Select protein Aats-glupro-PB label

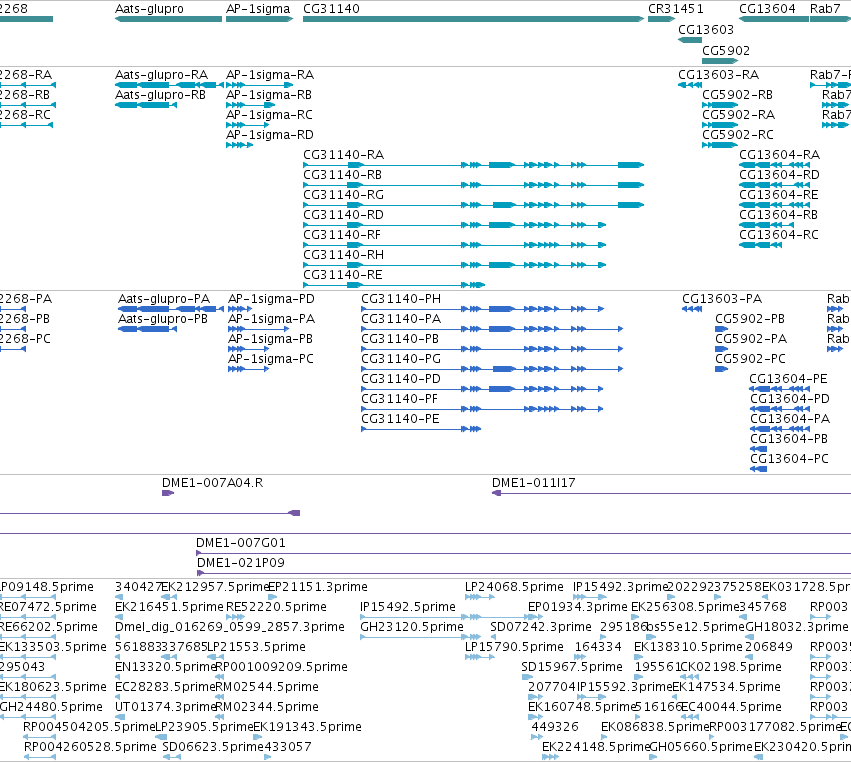click(163, 319)
